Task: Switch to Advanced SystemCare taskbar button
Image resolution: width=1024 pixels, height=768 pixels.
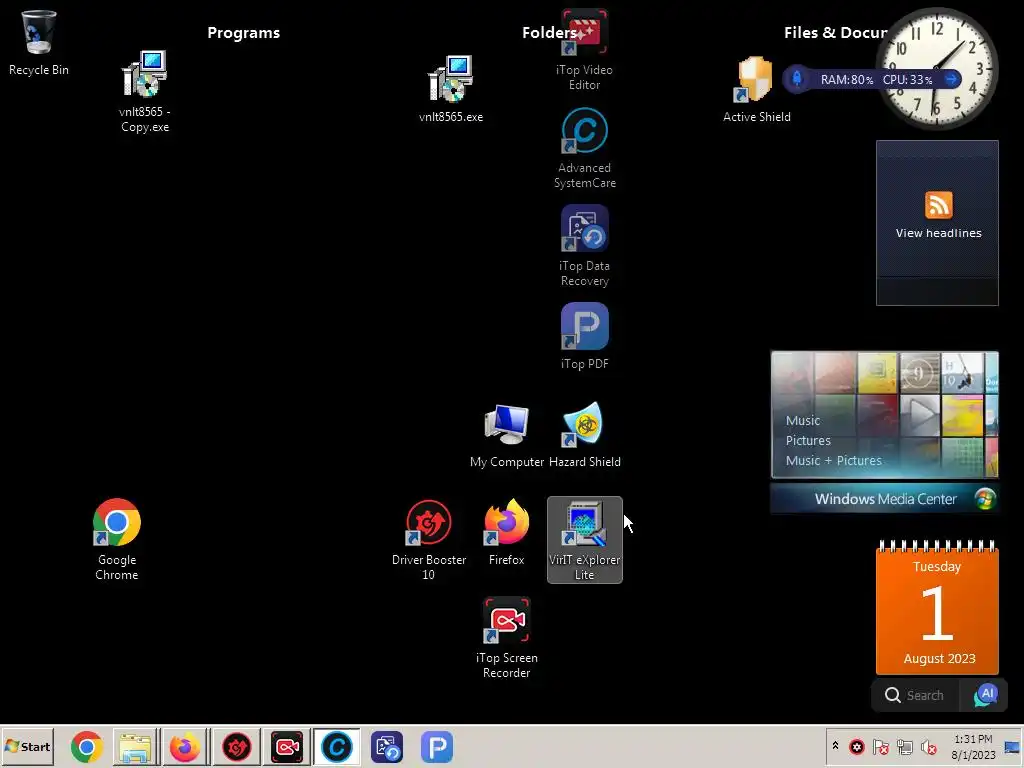Action: click(x=336, y=746)
